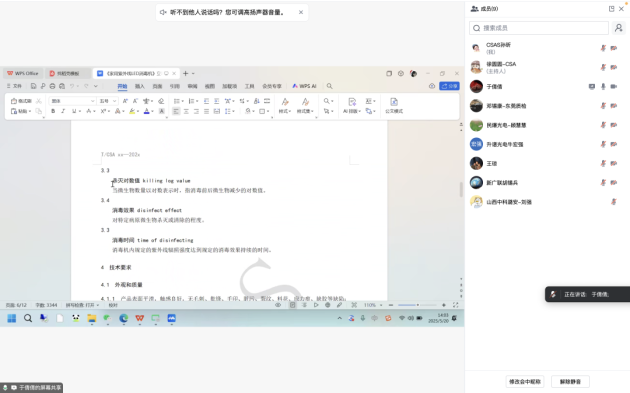Select center text alignment icon

point(186,111)
